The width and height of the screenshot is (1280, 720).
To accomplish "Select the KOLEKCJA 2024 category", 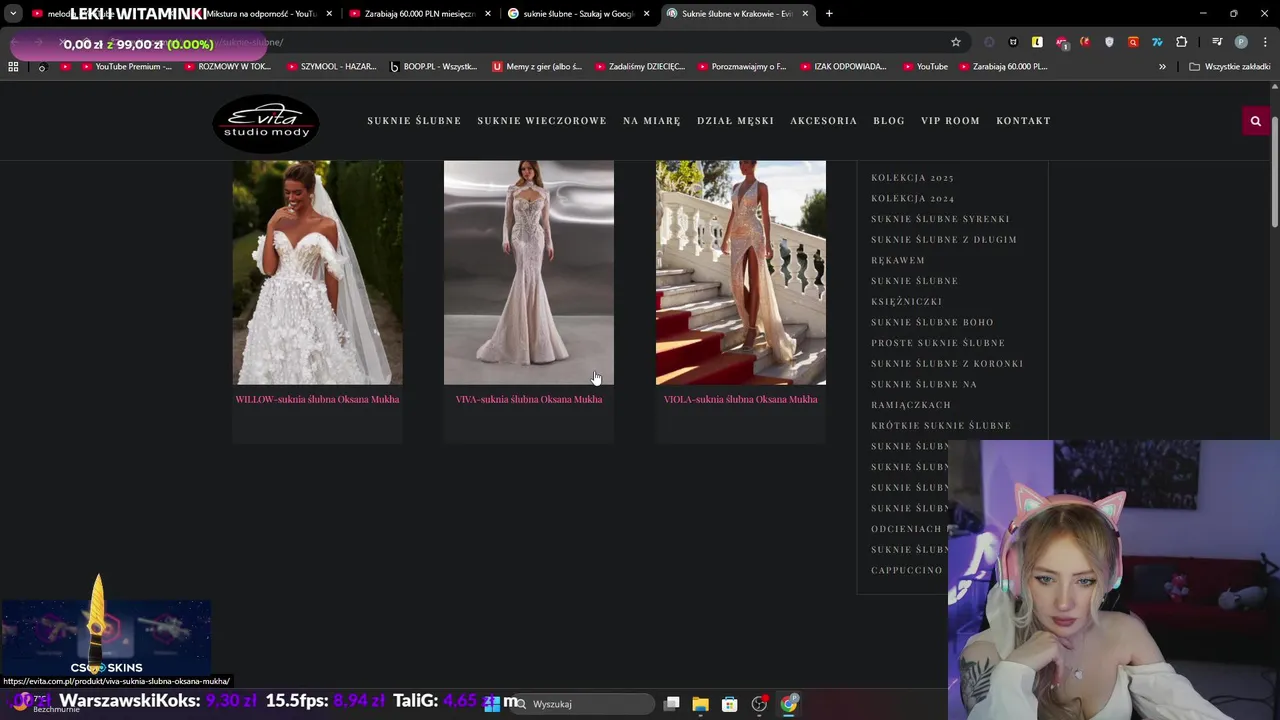I will point(912,198).
